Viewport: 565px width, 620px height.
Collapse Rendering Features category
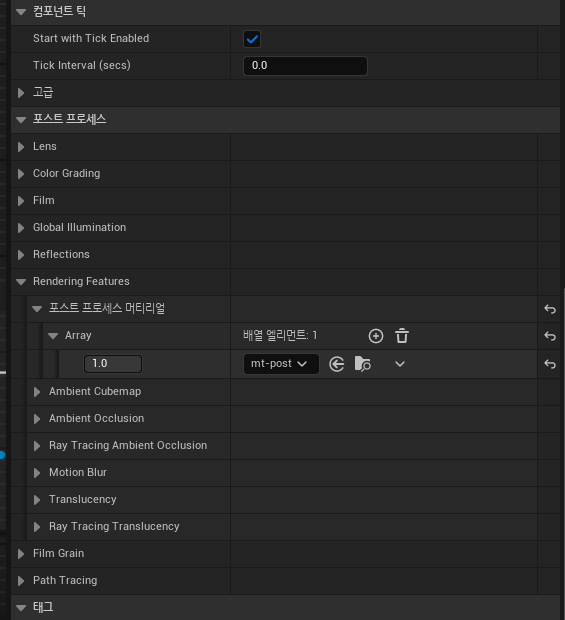21,282
